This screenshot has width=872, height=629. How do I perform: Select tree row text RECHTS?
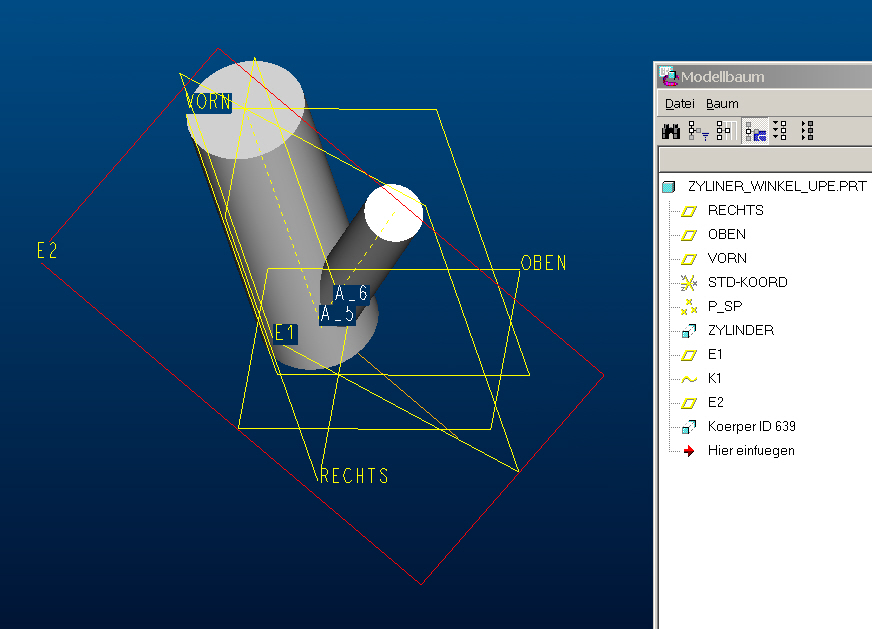pos(735,210)
